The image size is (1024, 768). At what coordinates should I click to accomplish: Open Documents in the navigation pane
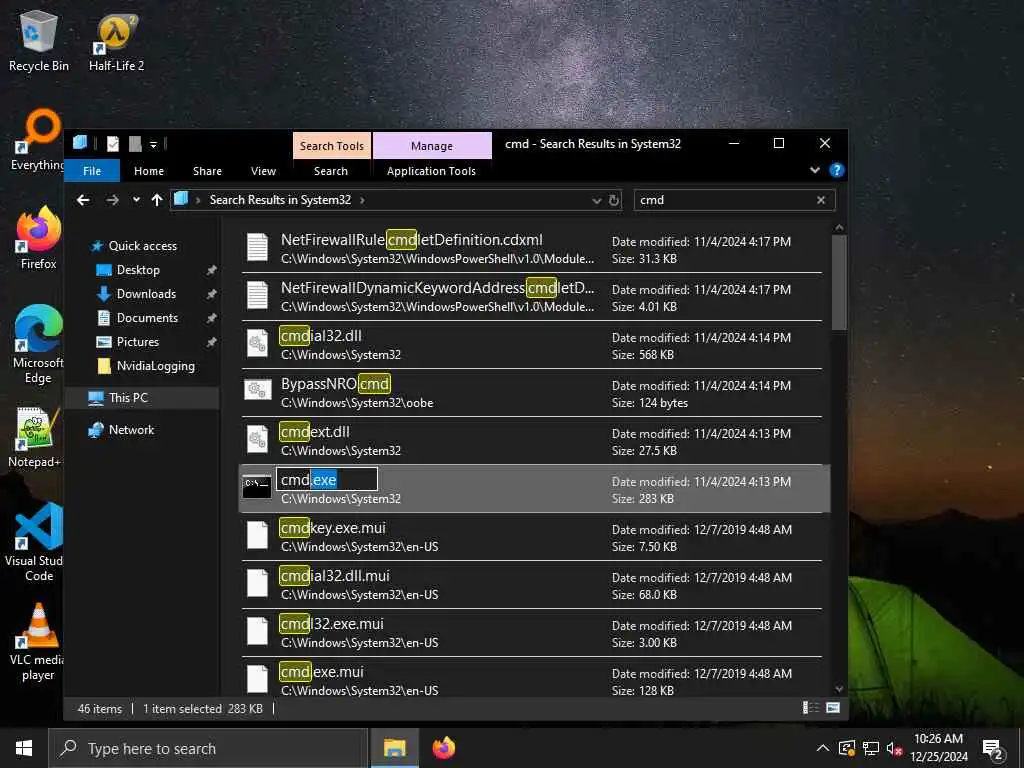pyautogui.click(x=147, y=318)
